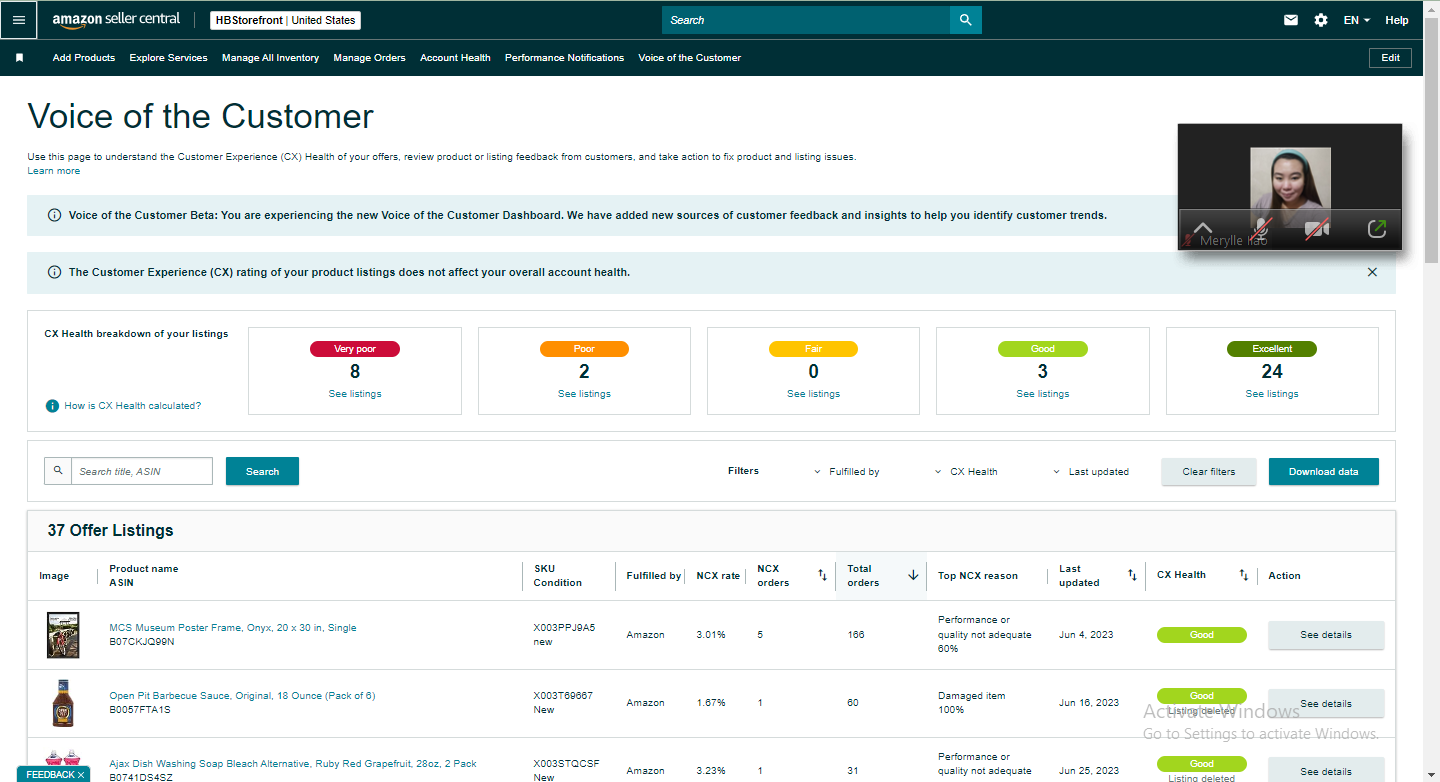Focus the Search title, ASIN field
Image resolution: width=1440 pixels, height=782 pixels.
click(142, 471)
